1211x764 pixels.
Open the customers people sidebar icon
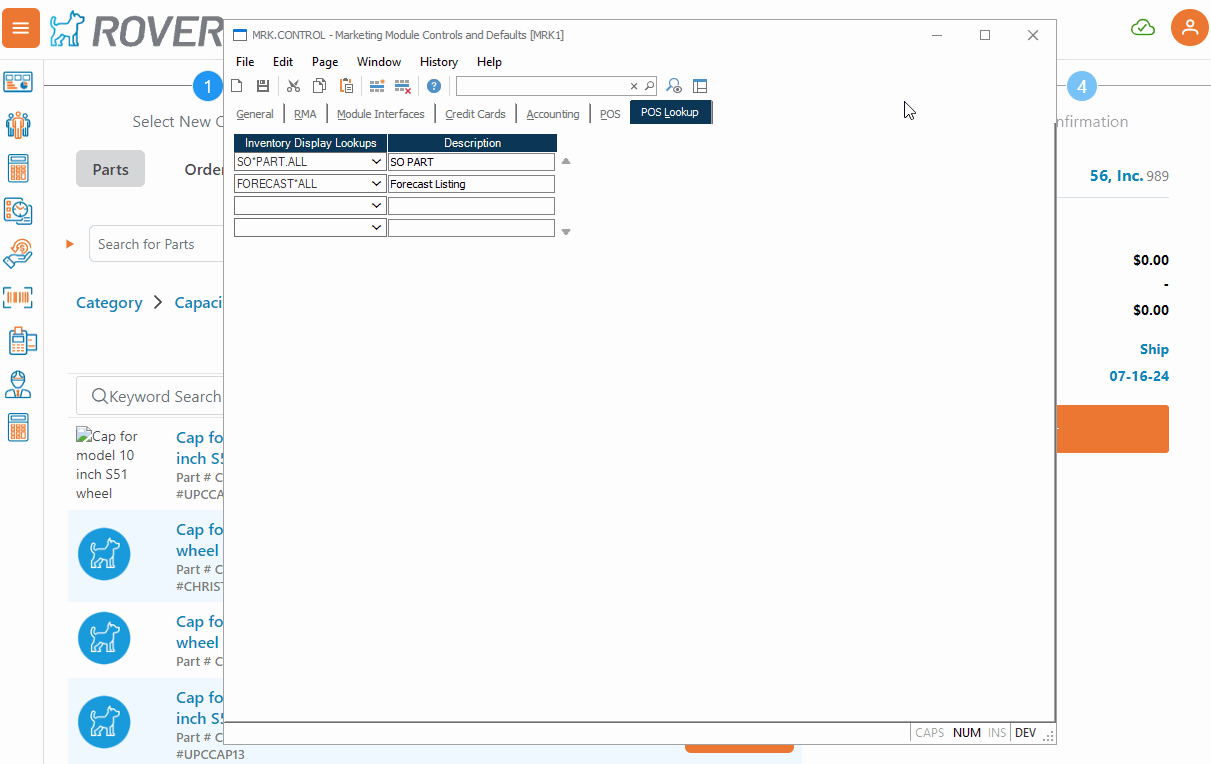[x=18, y=125]
